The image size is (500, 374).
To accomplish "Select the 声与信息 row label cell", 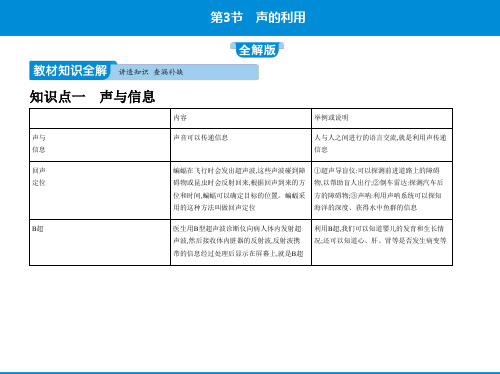I will click(x=100, y=145).
